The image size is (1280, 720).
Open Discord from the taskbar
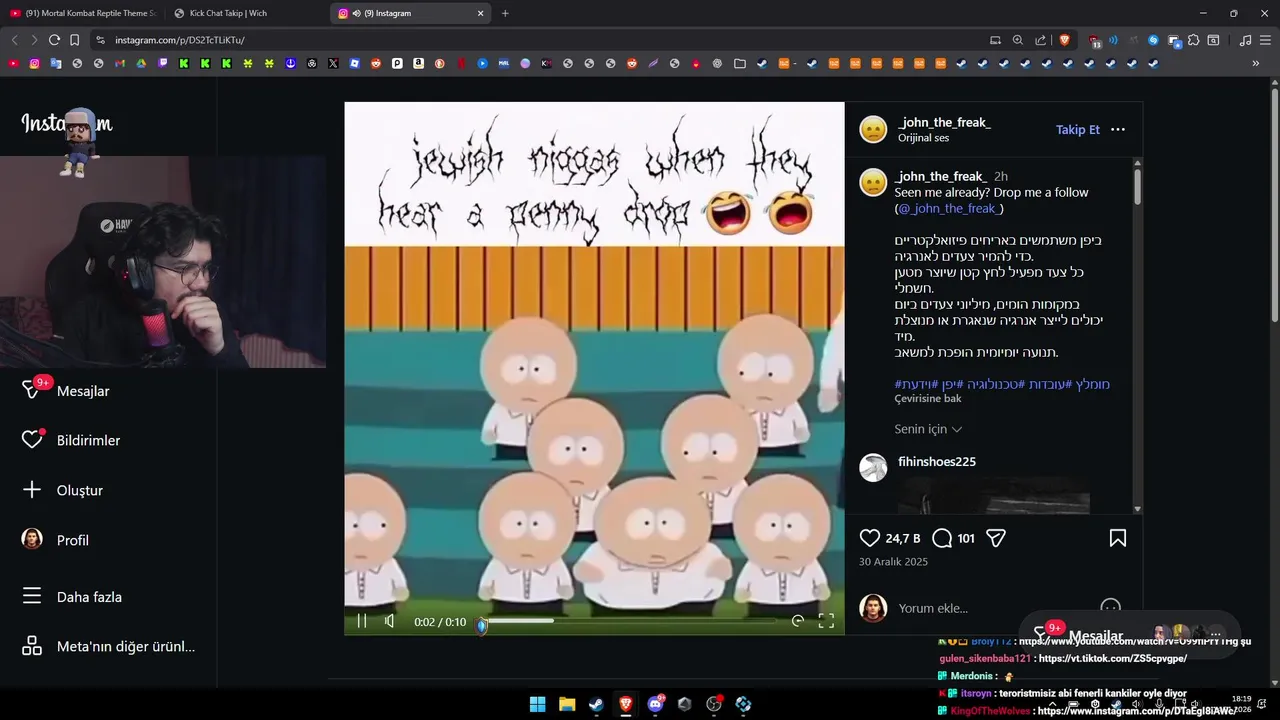[655, 704]
